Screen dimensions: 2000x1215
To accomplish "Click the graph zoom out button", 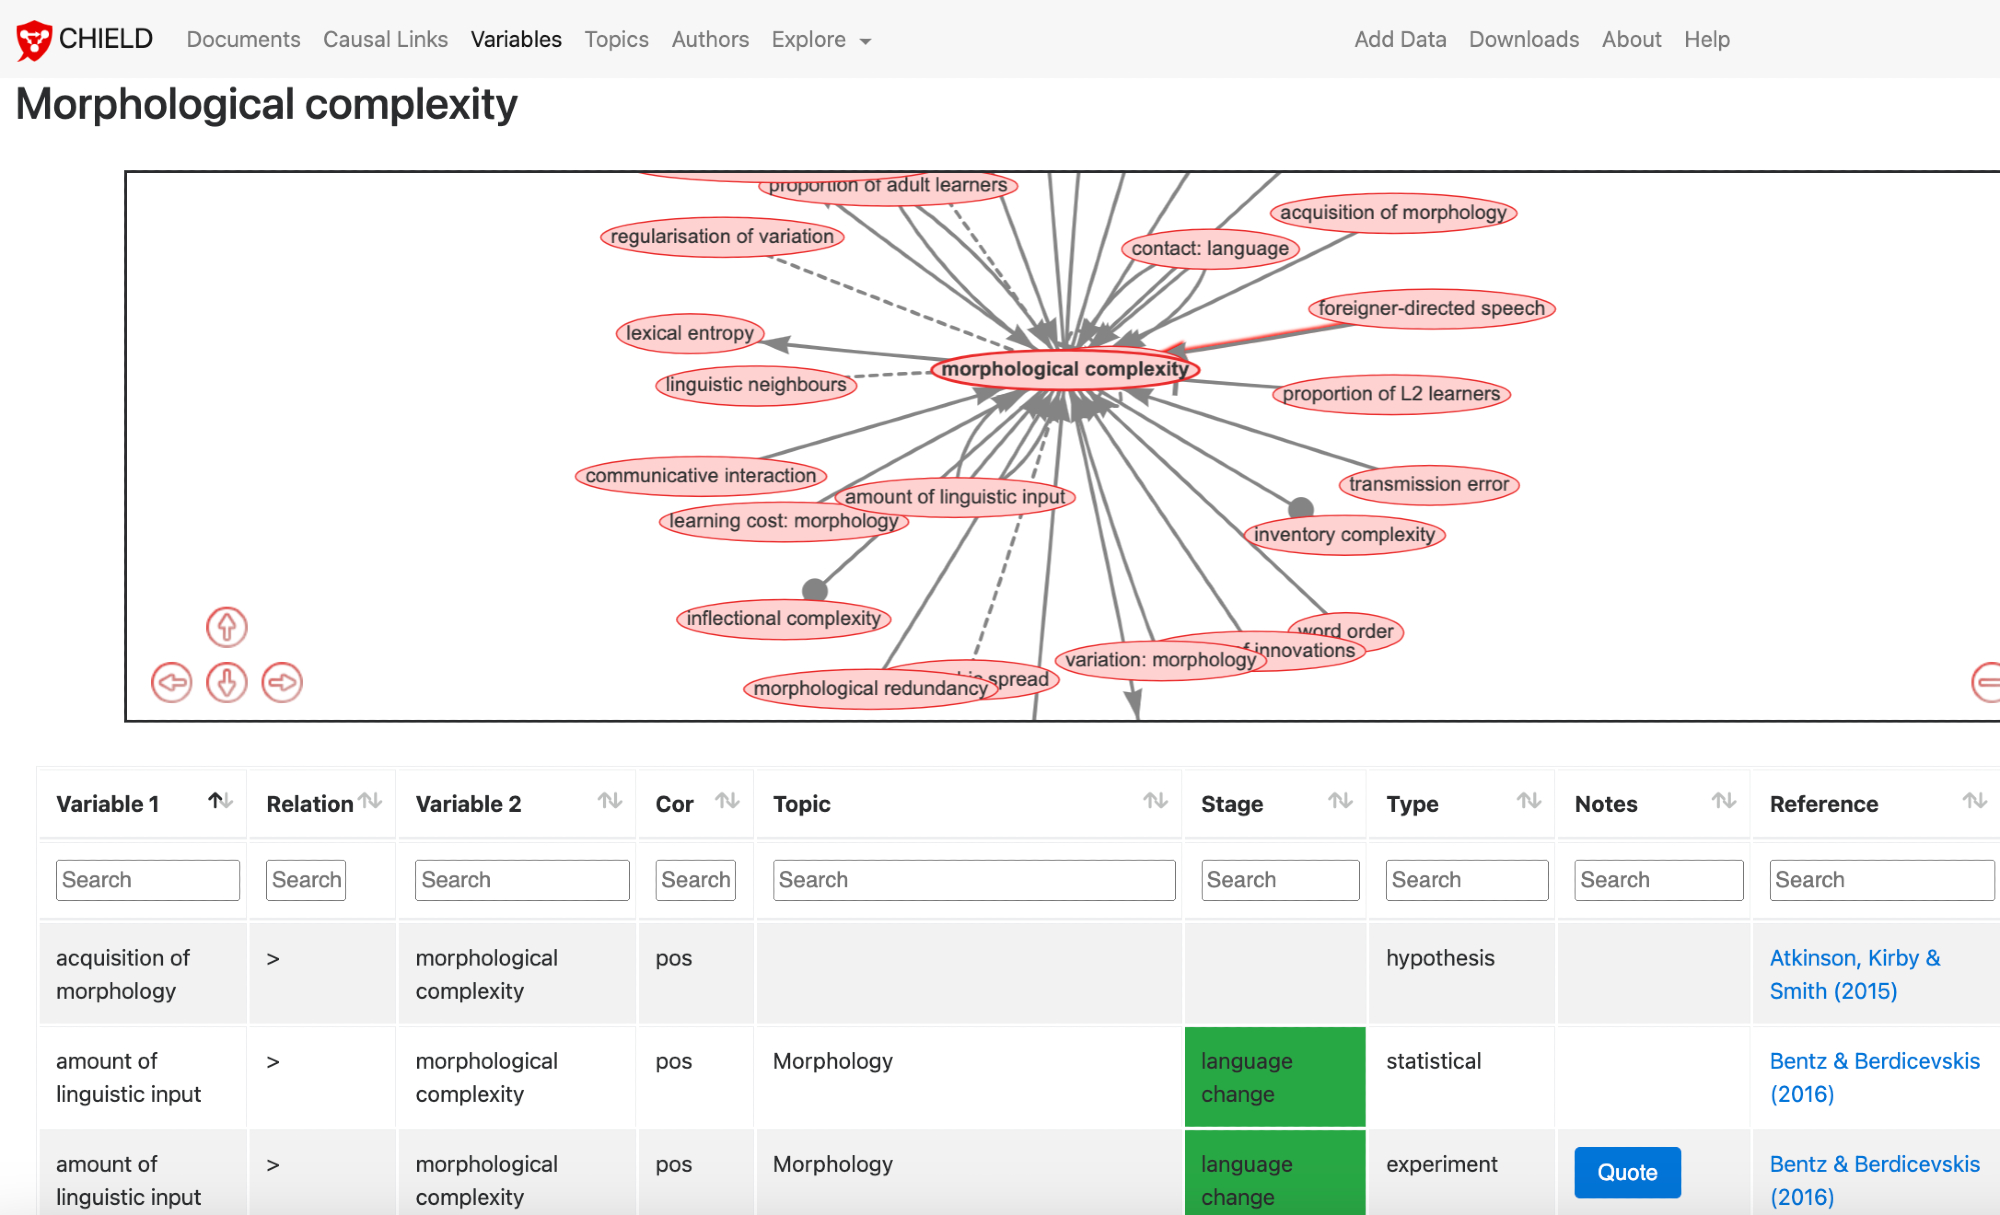I will 1987,682.
